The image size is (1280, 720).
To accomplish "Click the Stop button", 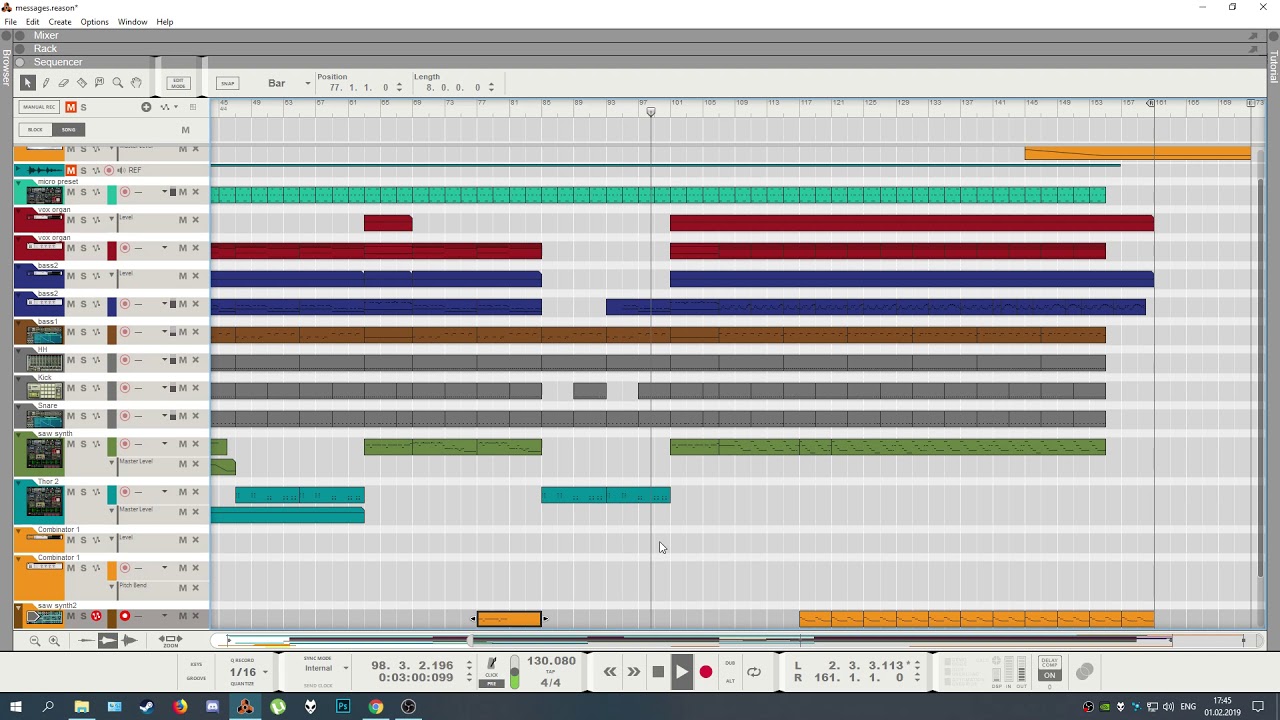I will point(658,672).
